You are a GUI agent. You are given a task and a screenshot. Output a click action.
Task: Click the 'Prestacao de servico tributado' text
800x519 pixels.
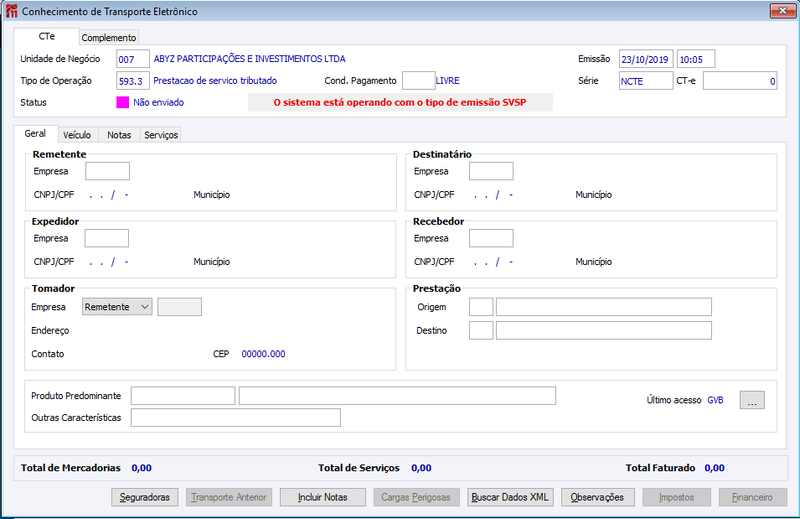tap(215, 81)
